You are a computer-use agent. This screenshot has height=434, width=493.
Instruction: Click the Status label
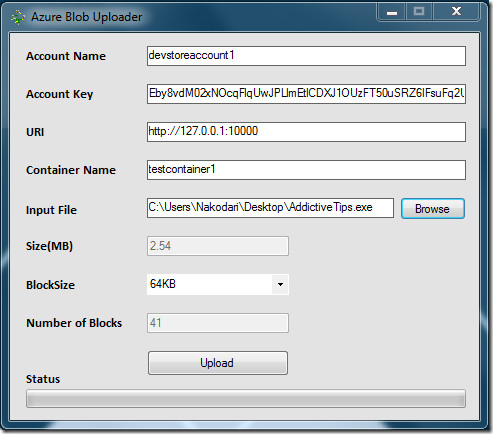(x=43, y=379)
